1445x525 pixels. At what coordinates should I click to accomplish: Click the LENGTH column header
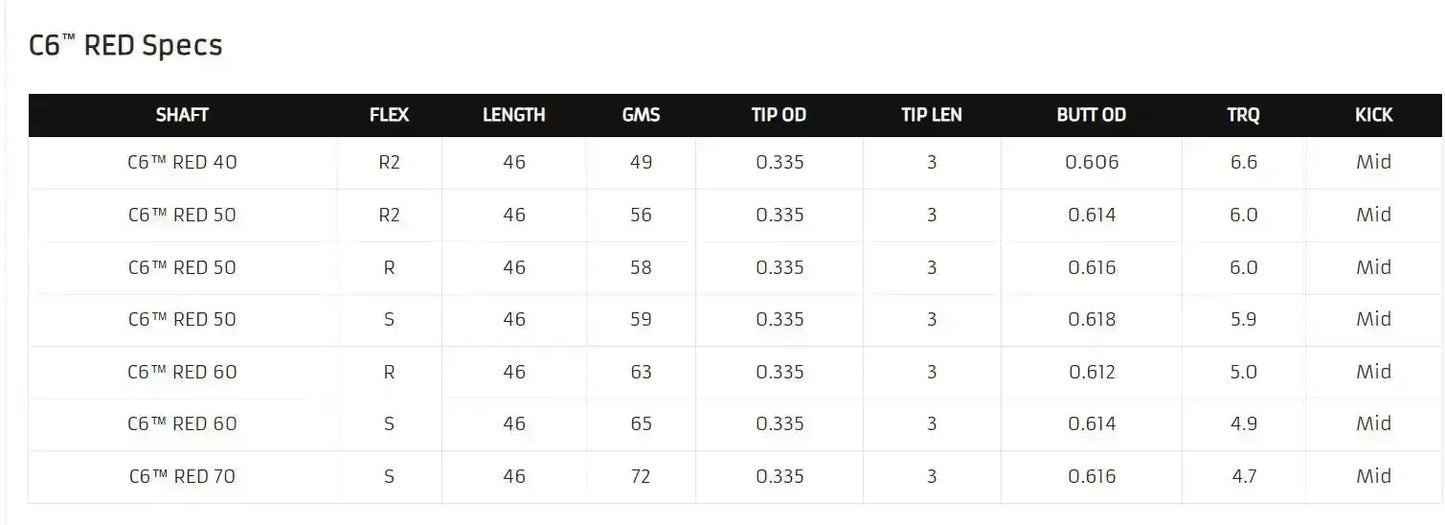point(514,115)
